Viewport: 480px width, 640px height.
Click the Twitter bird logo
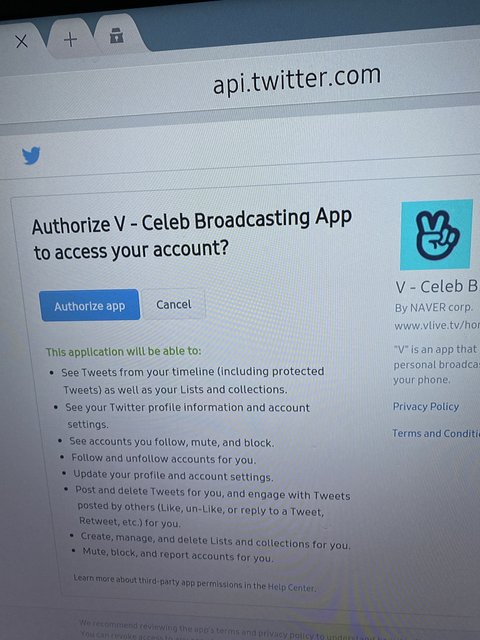point(31,156)
